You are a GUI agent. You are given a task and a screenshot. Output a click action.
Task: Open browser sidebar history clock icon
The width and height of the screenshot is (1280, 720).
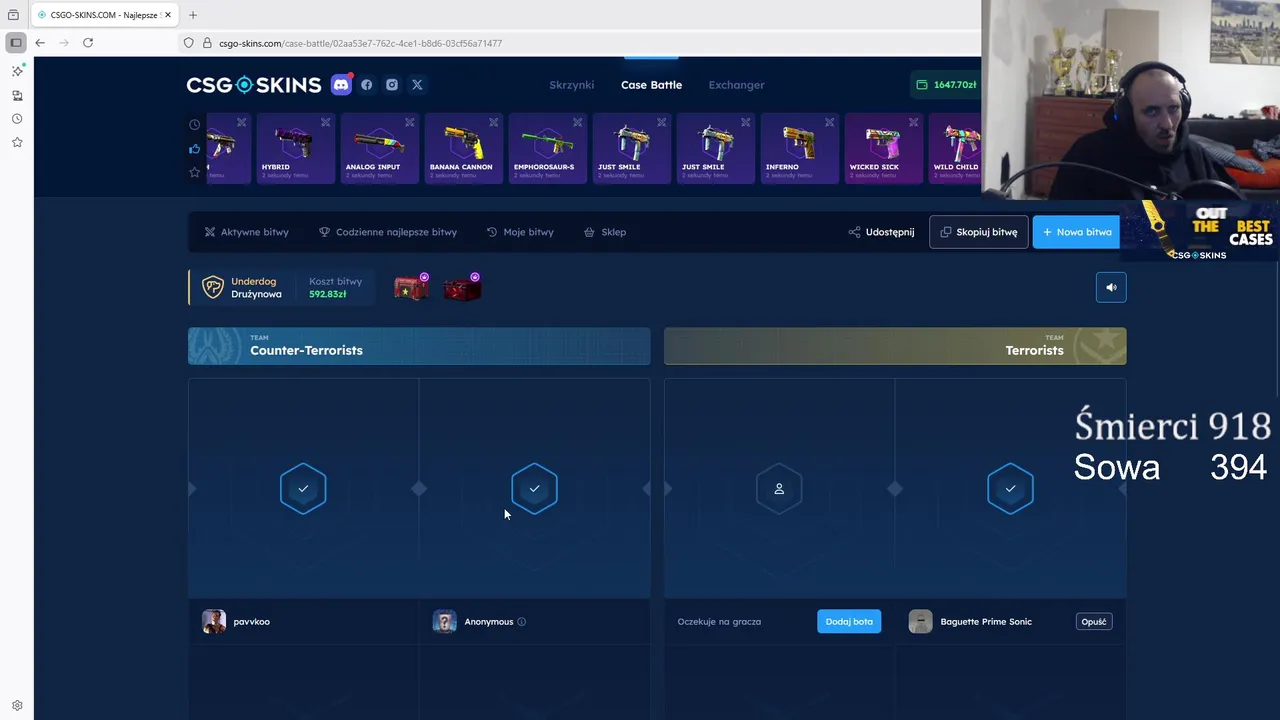(x=17, y=119)
